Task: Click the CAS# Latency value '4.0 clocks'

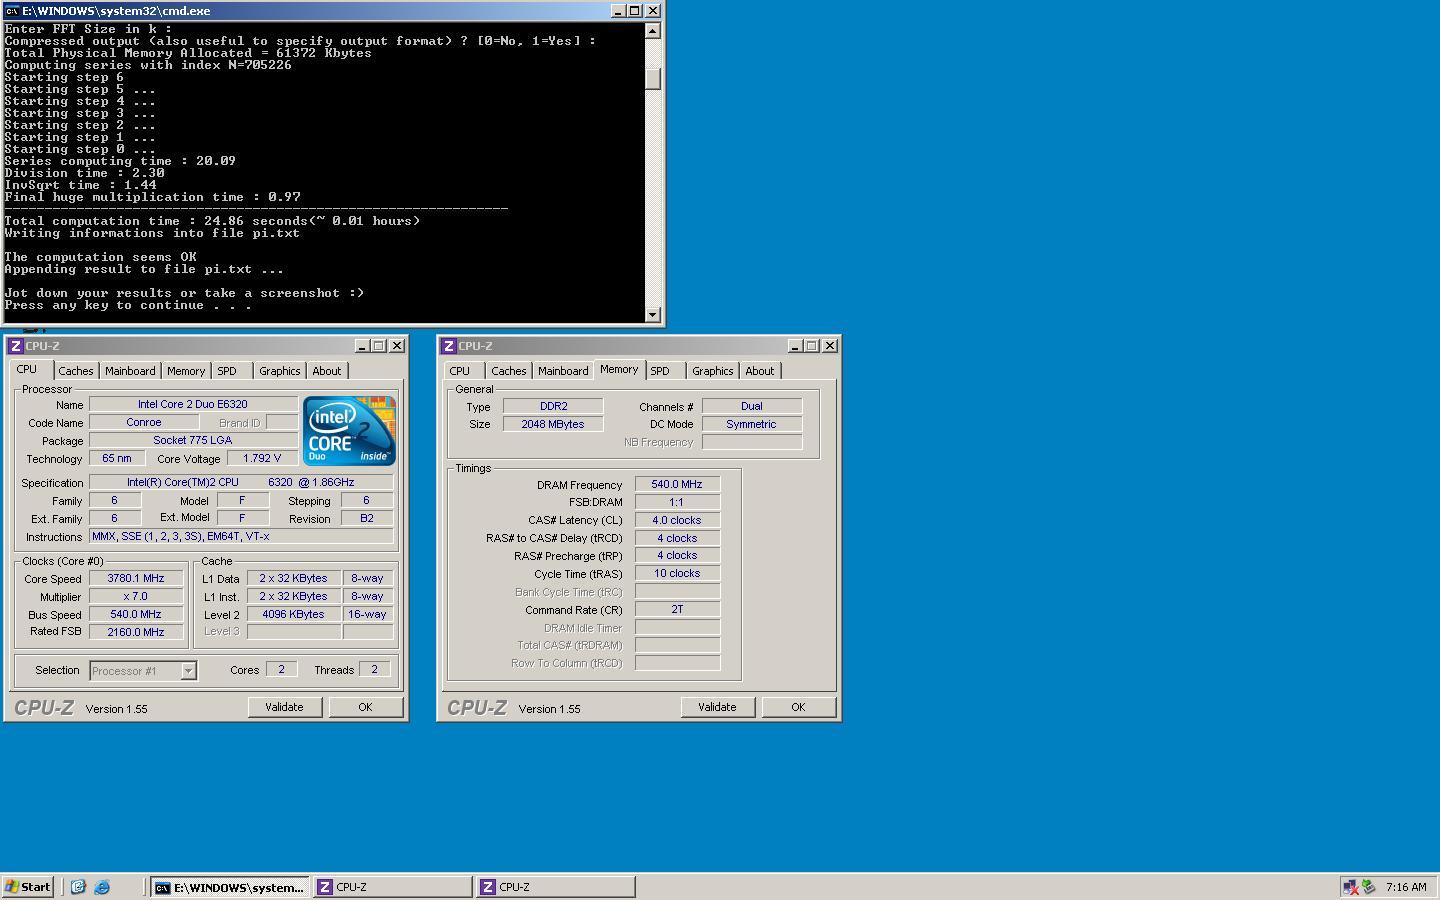Action: 677,521
